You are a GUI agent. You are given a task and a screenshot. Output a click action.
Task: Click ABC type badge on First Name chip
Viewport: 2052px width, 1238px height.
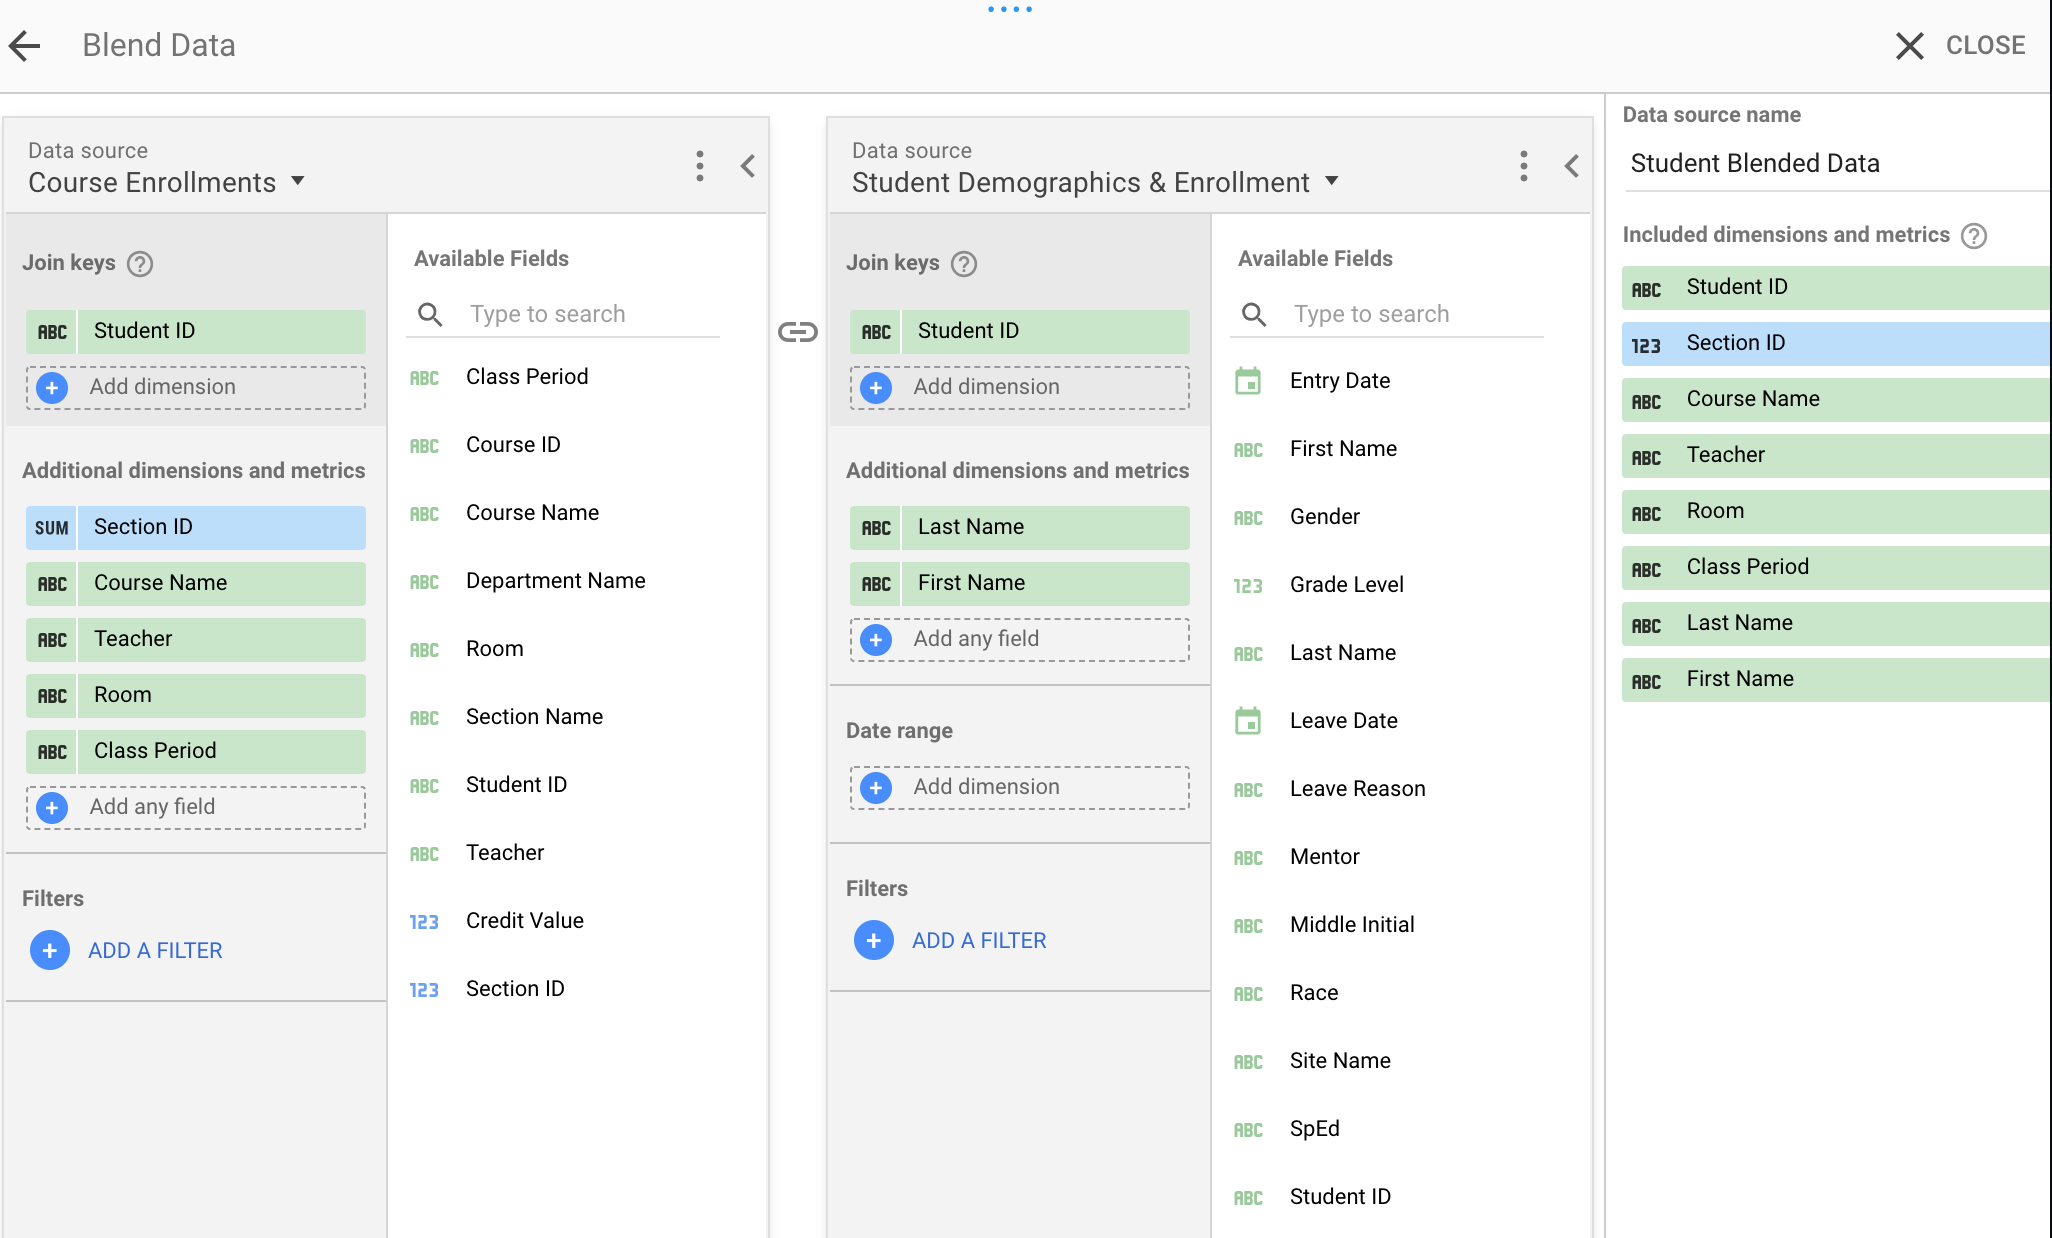coord(876,583)
